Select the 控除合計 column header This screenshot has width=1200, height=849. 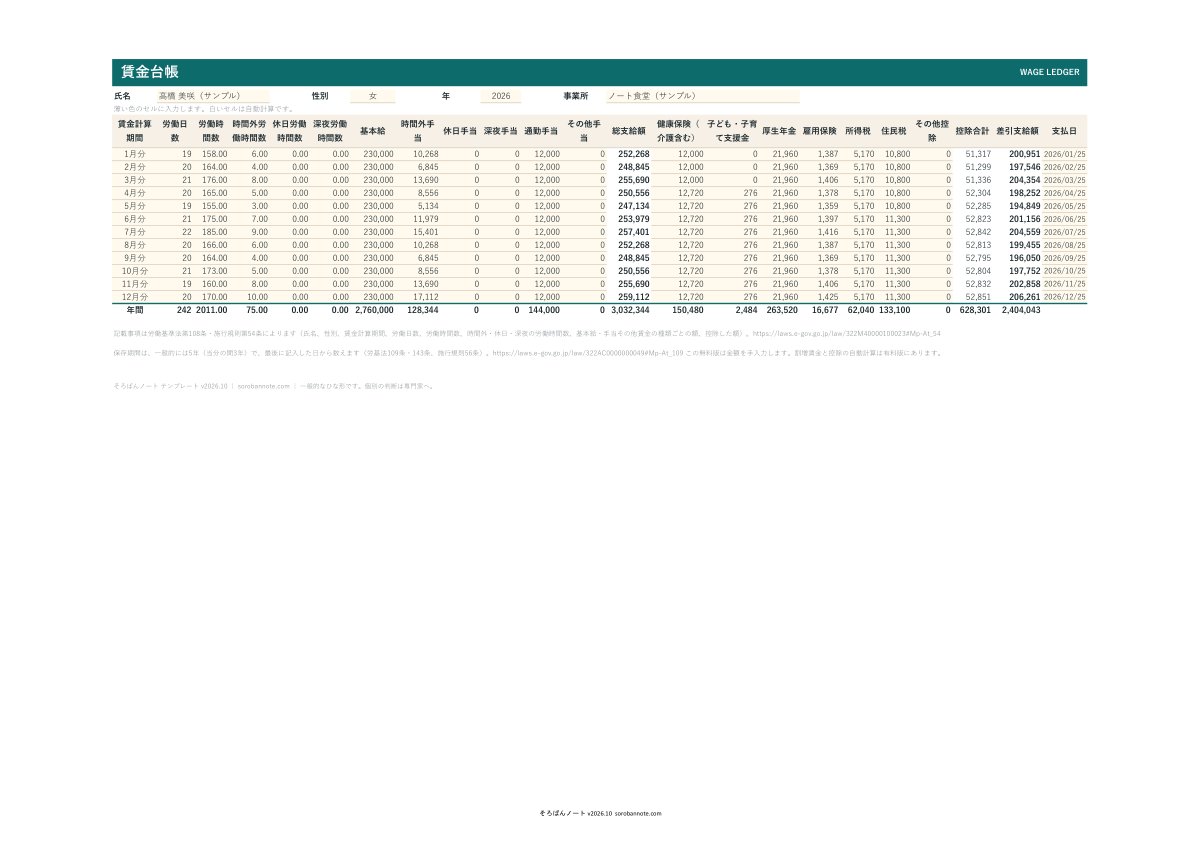click(972, 130)
